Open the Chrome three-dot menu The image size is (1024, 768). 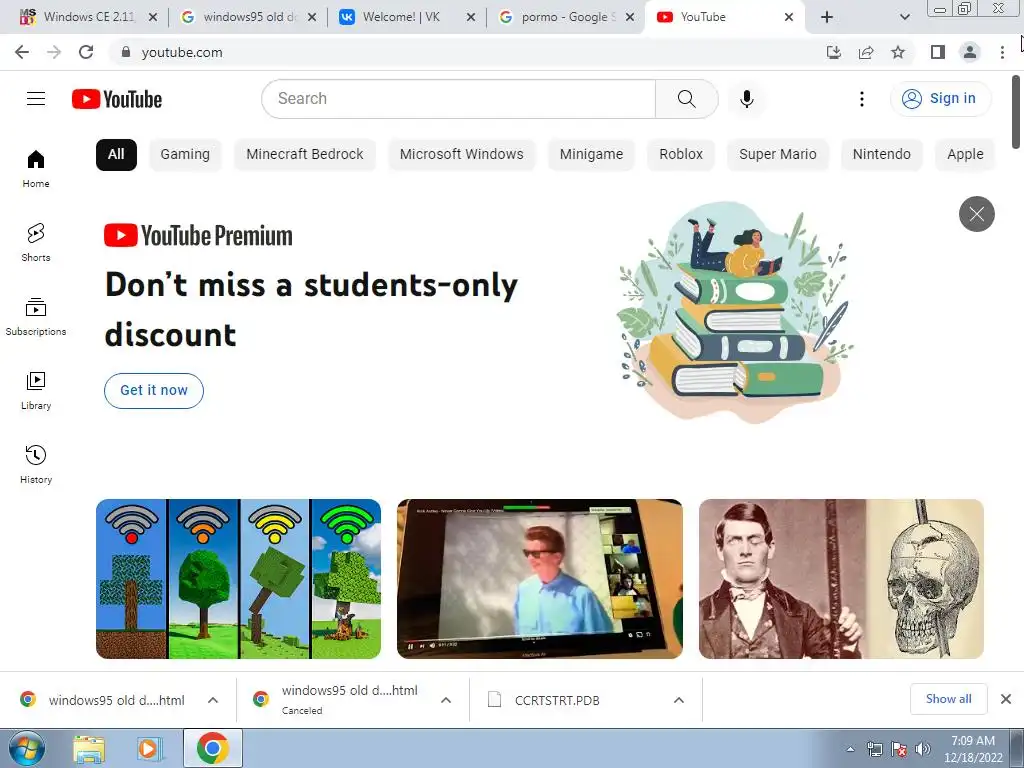(x=1002, y=52)
